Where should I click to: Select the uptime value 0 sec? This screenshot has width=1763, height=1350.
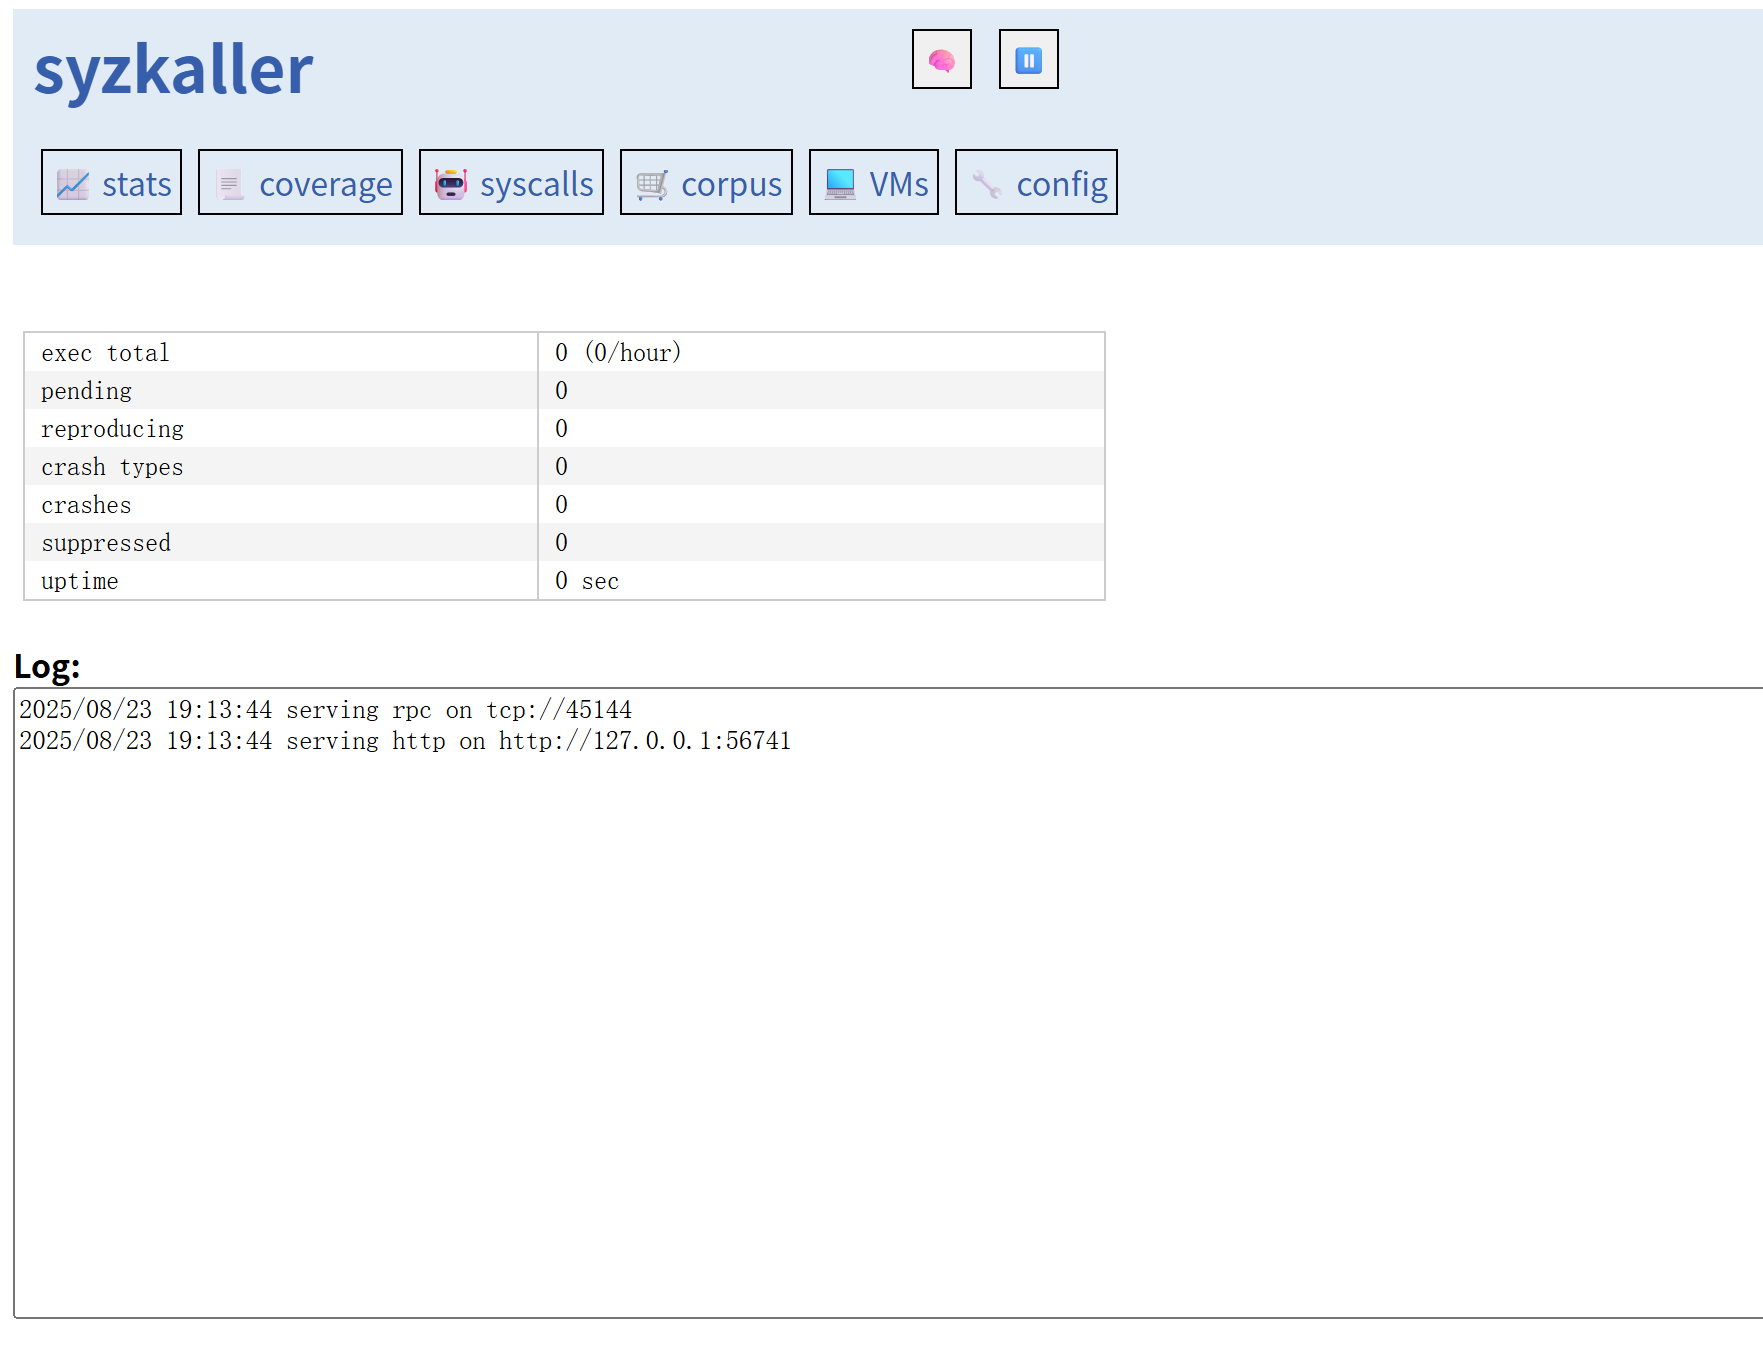587,581
